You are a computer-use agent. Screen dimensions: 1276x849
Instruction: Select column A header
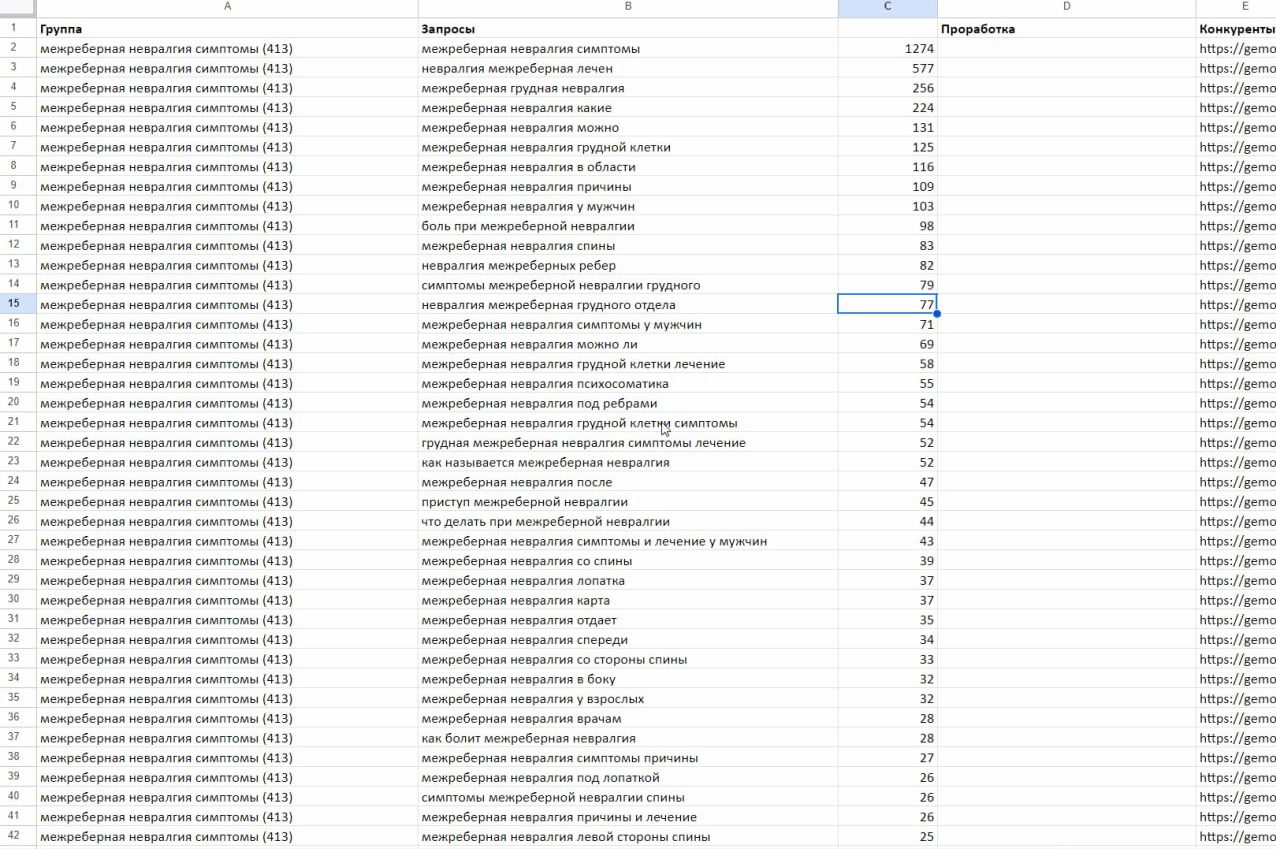click(x=227, y=6)
